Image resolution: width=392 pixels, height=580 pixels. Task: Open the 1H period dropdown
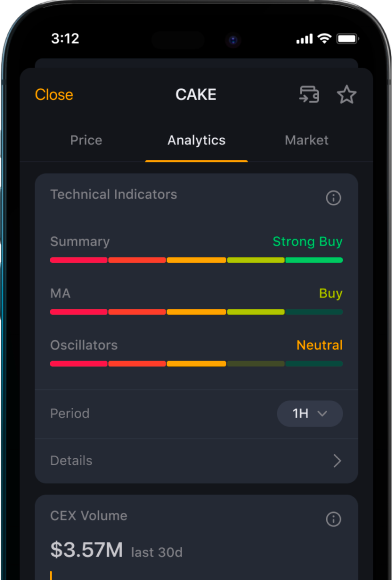[x=310, y=414]
